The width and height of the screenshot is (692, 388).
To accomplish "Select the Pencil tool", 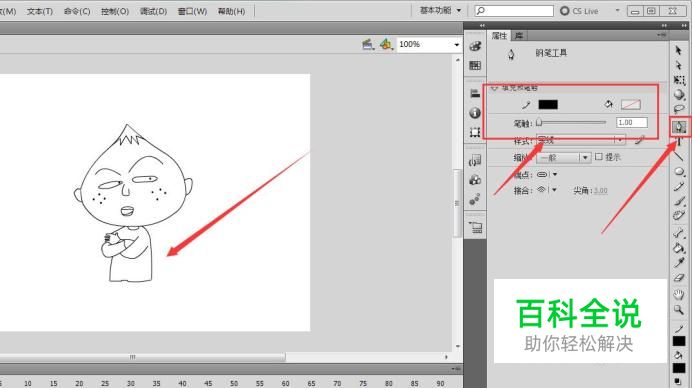I will [x=679, y=186].
